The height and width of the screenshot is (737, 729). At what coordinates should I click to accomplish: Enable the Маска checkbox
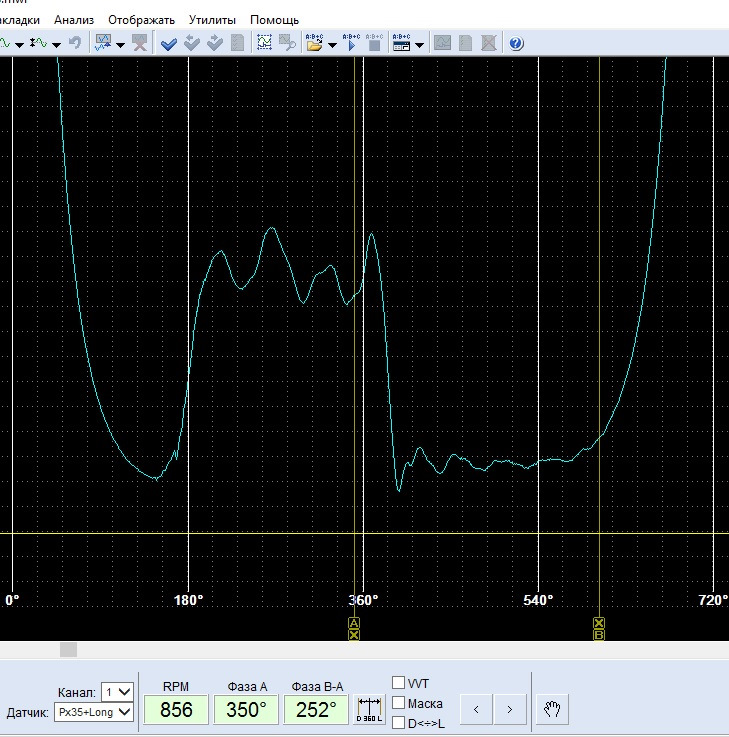pos(398,703)
